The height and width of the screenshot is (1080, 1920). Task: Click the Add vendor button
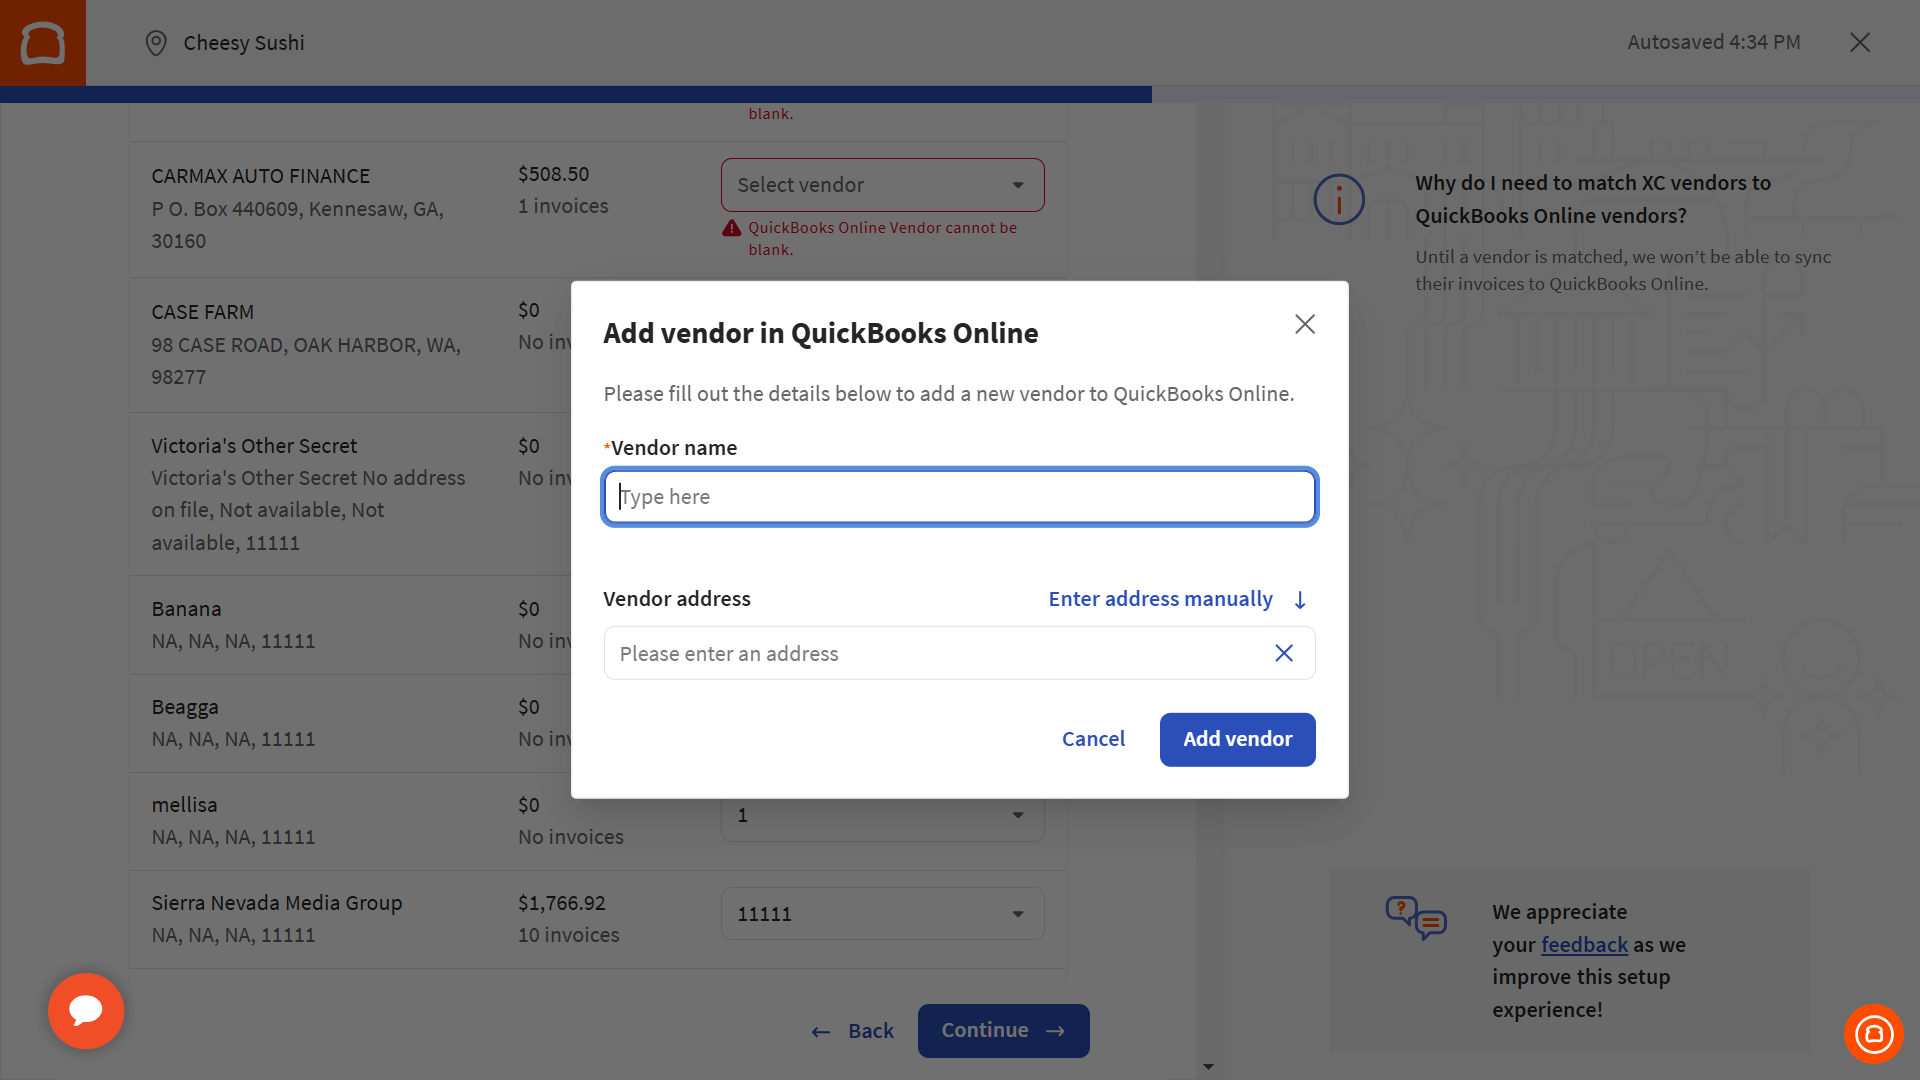coord(1237,739)
